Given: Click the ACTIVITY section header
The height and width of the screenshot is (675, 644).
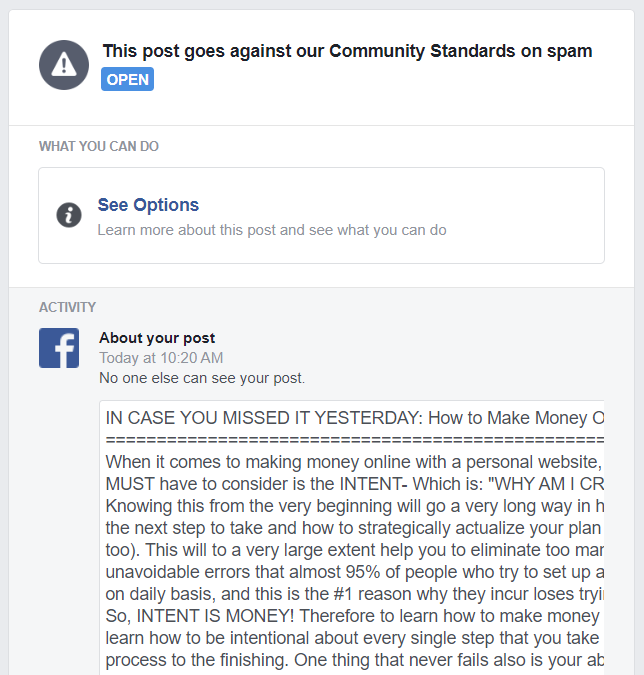Looking at the screenshot, I should coord(67,307).
